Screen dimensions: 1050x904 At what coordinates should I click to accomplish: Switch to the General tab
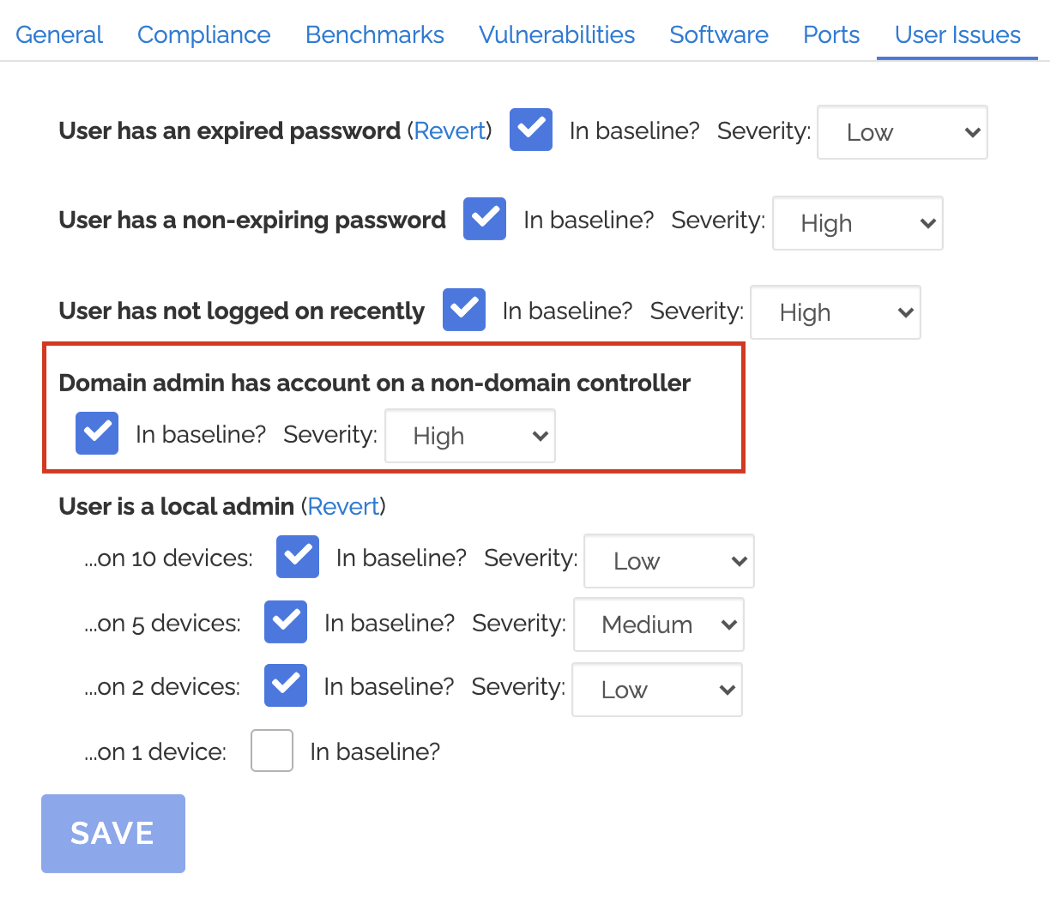point(59,35)
